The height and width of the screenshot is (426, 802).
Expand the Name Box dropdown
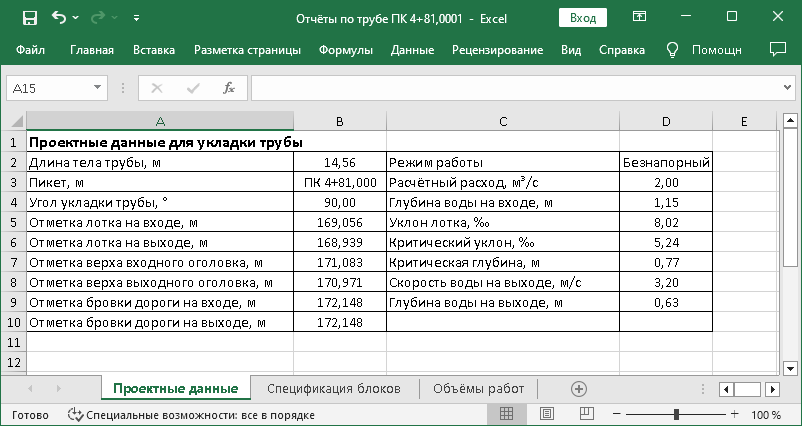(x=97, y=88)
